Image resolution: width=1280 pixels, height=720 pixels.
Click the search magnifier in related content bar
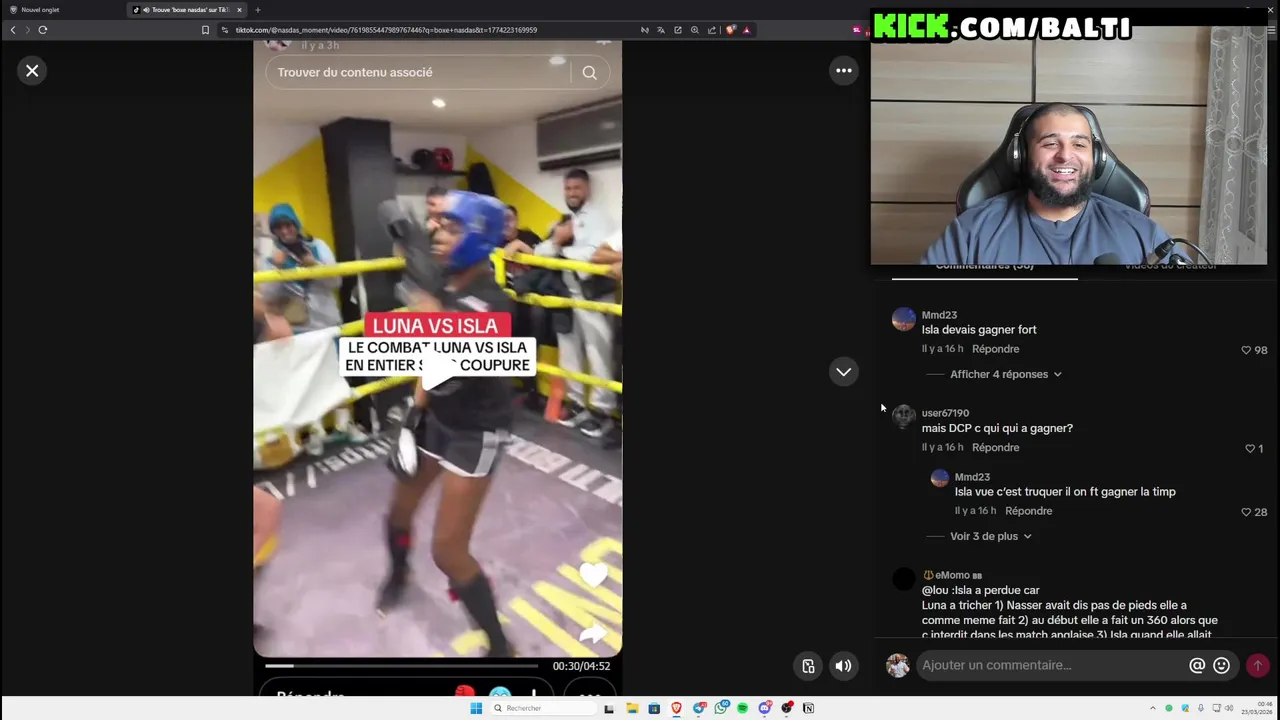[x=589, y=72]
